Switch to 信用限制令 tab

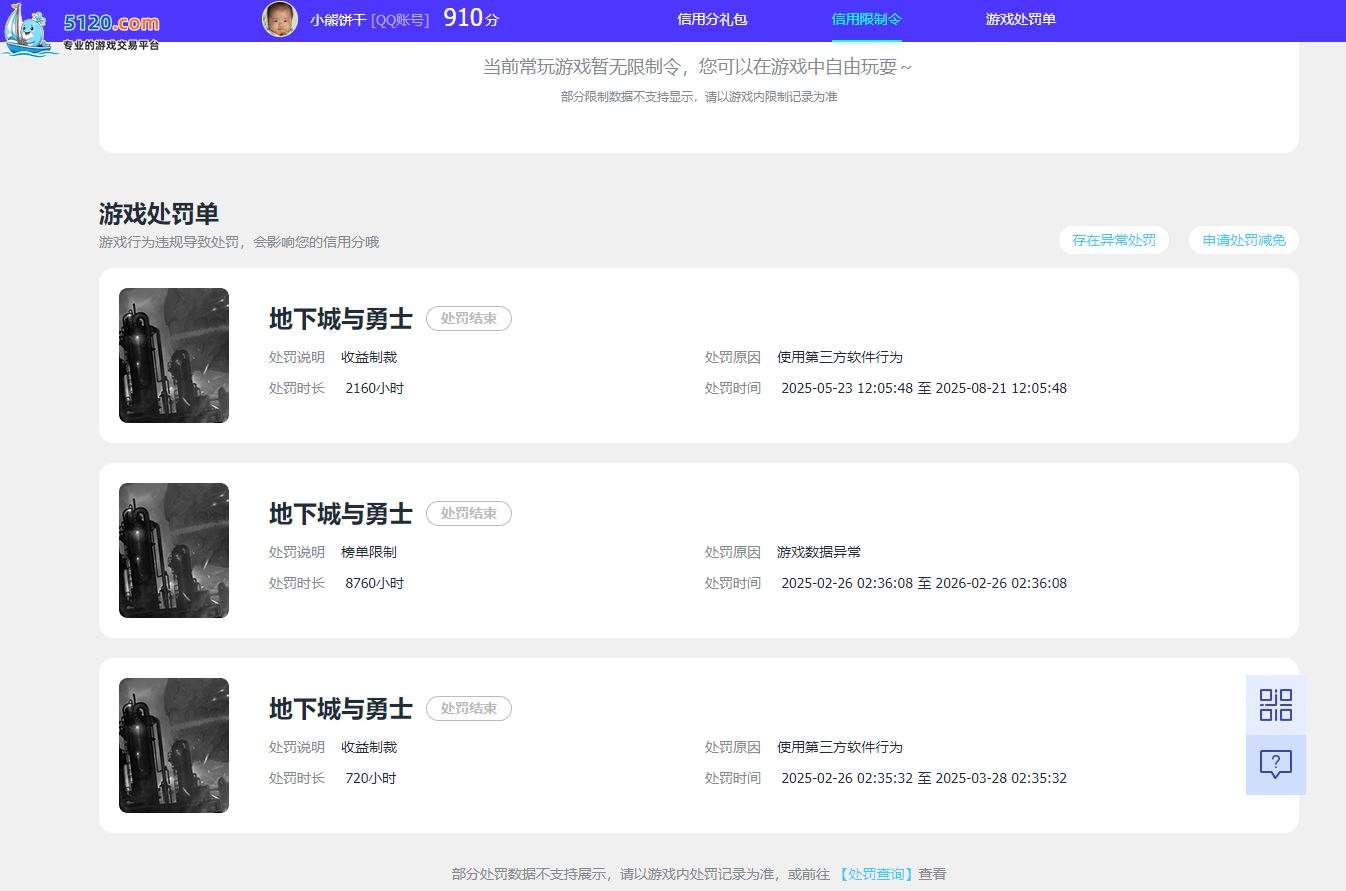pos(866,19)
